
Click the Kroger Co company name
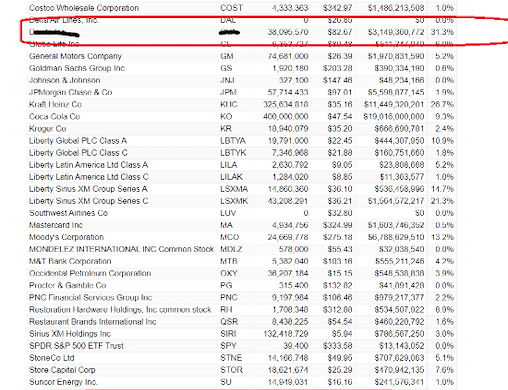point(48,128)
